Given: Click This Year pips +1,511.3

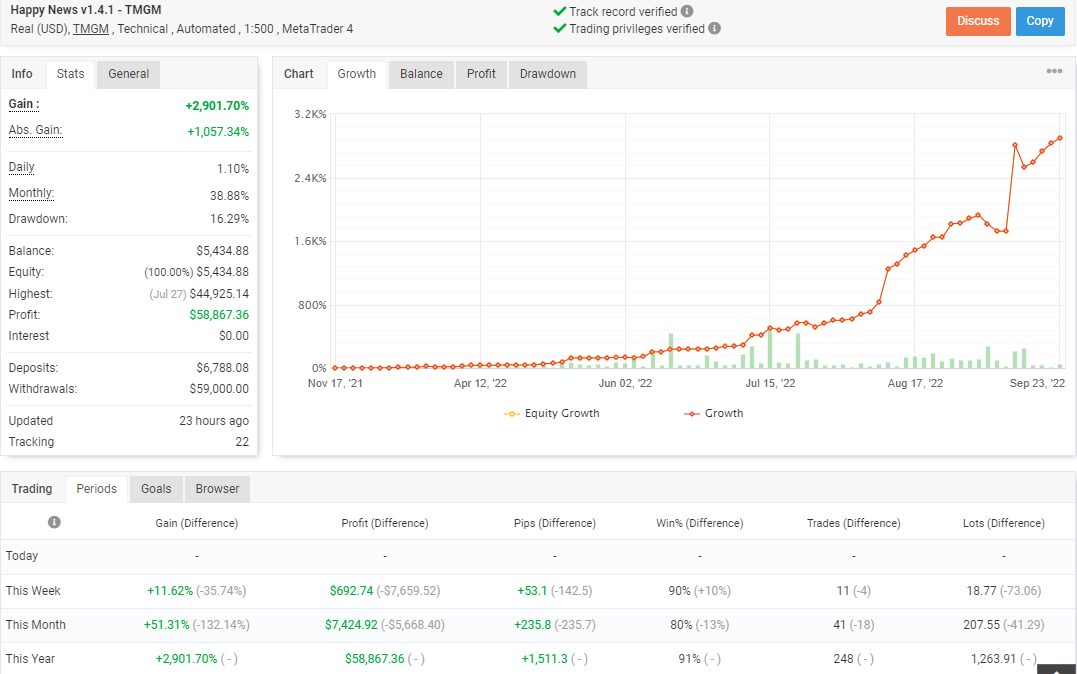Looking at the screenshot, I should [x=545, y=659].
